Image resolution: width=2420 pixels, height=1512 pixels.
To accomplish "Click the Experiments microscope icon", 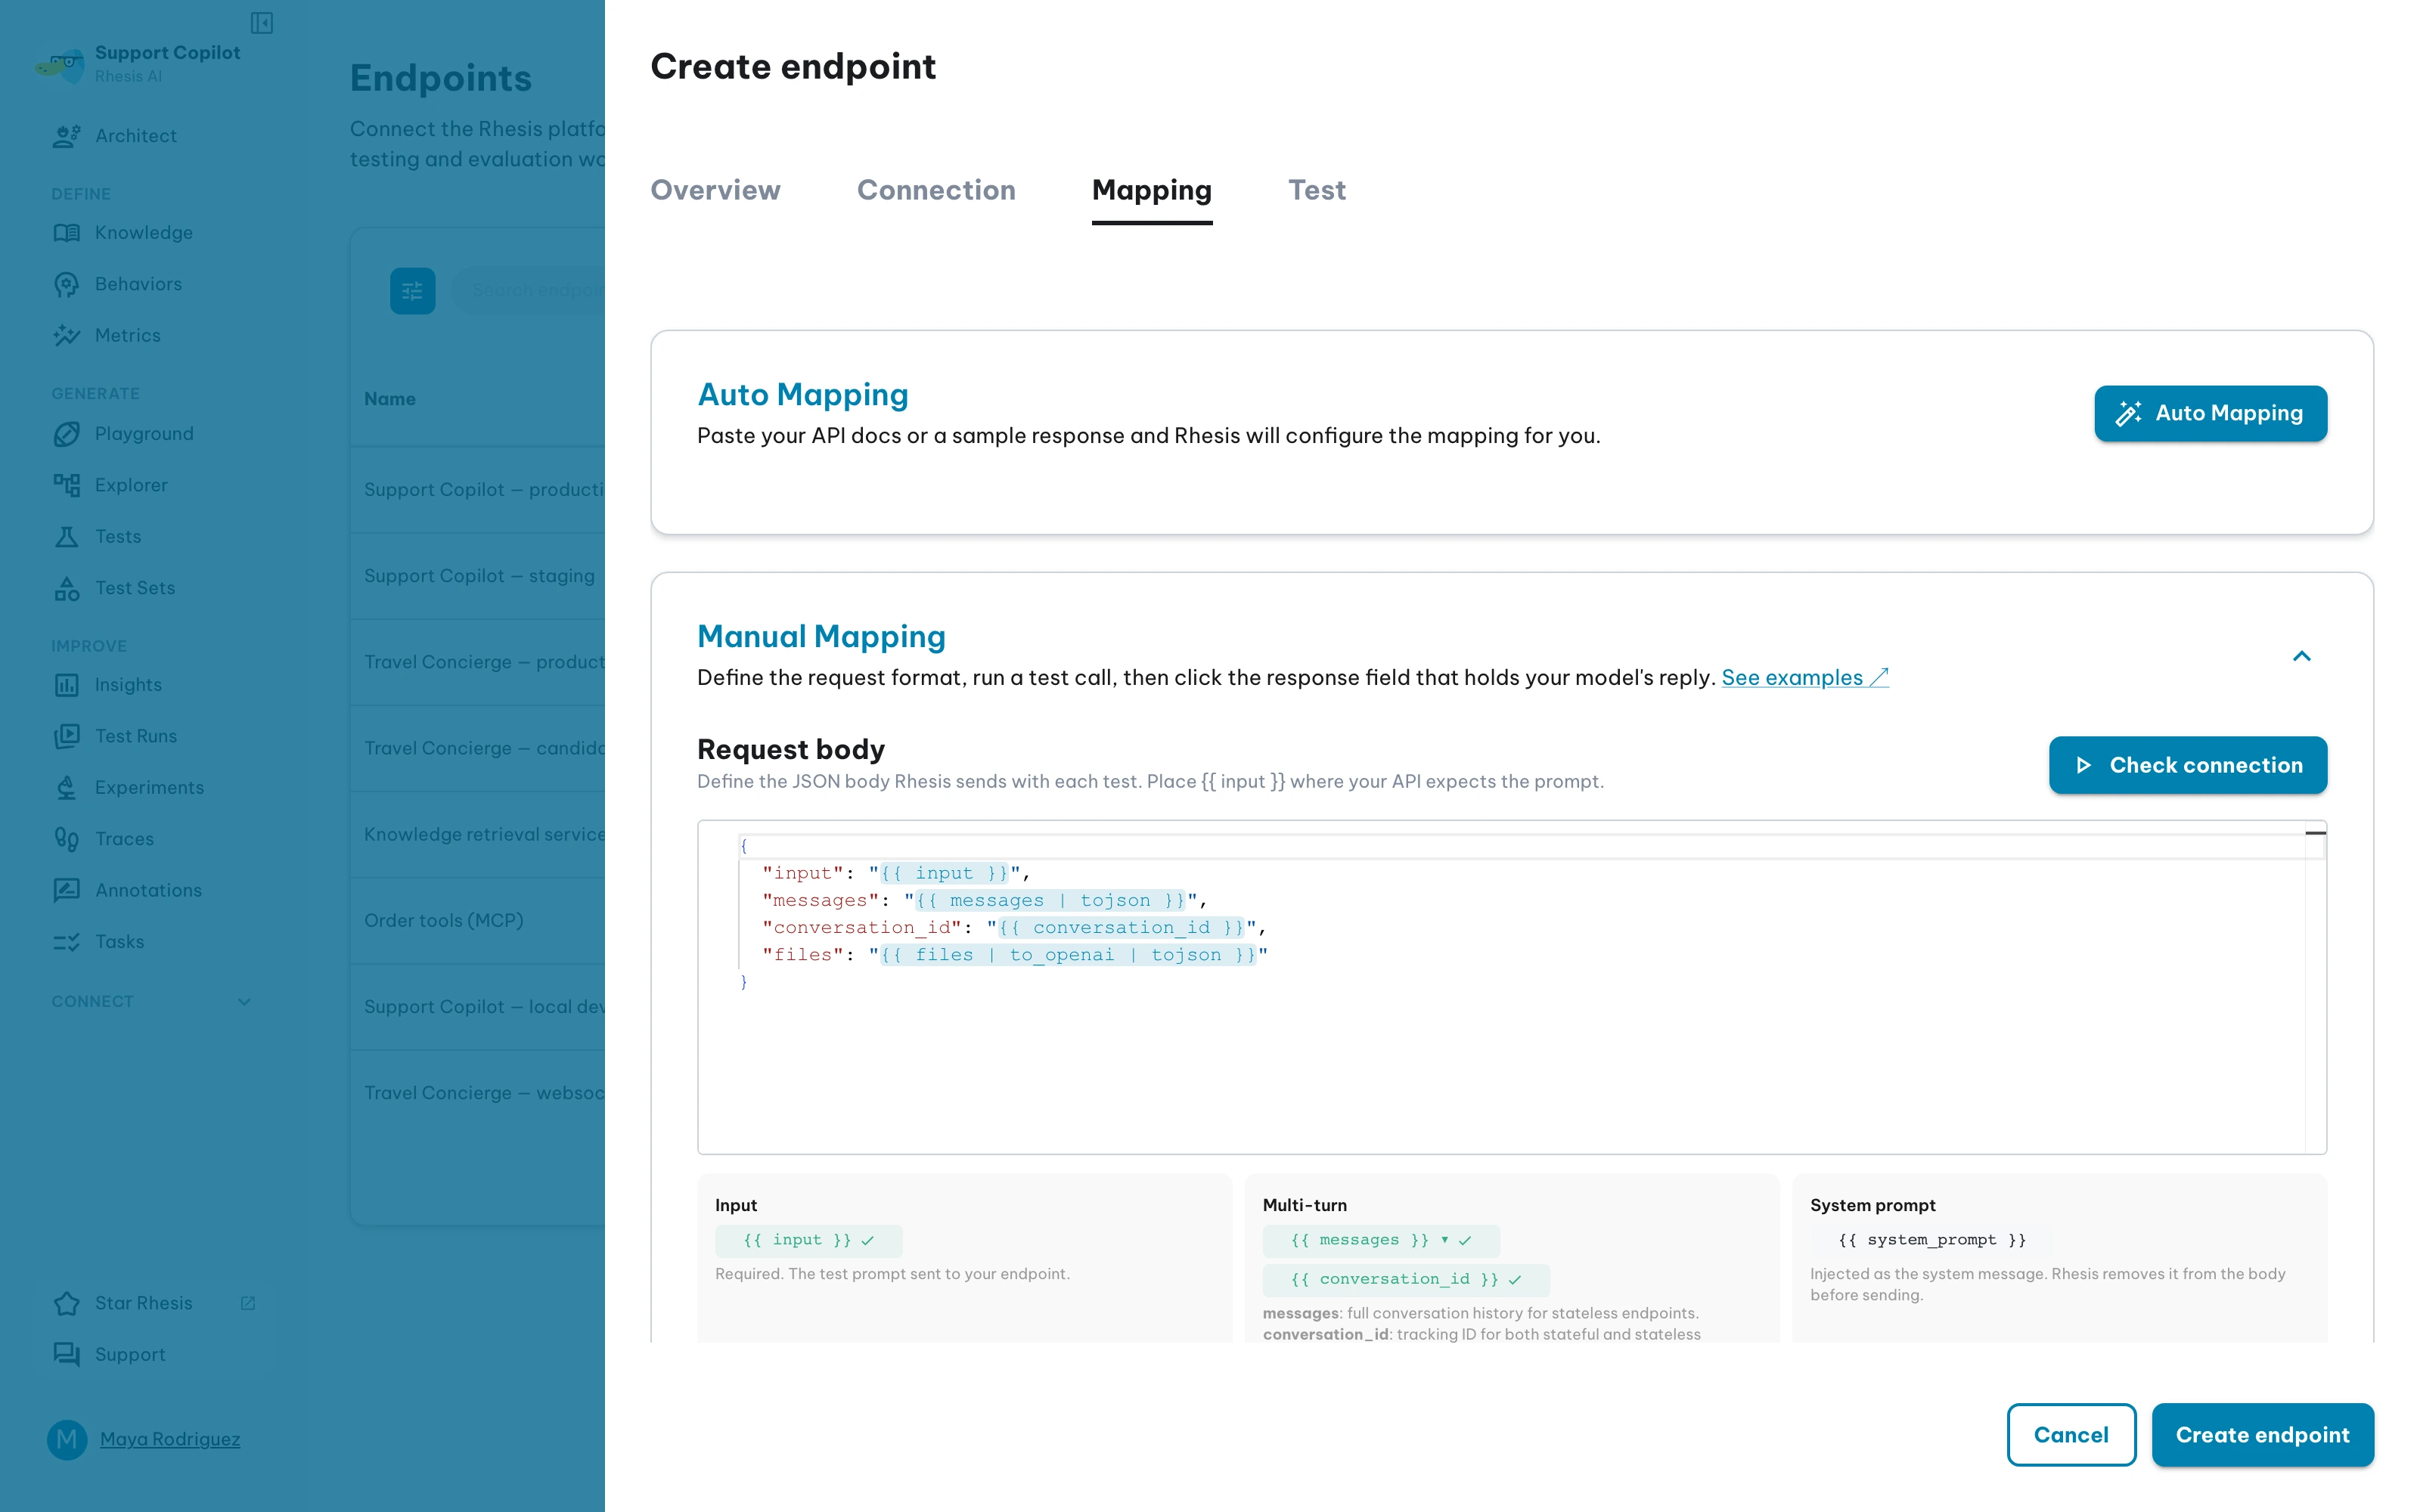I will (x=67, y=788).
